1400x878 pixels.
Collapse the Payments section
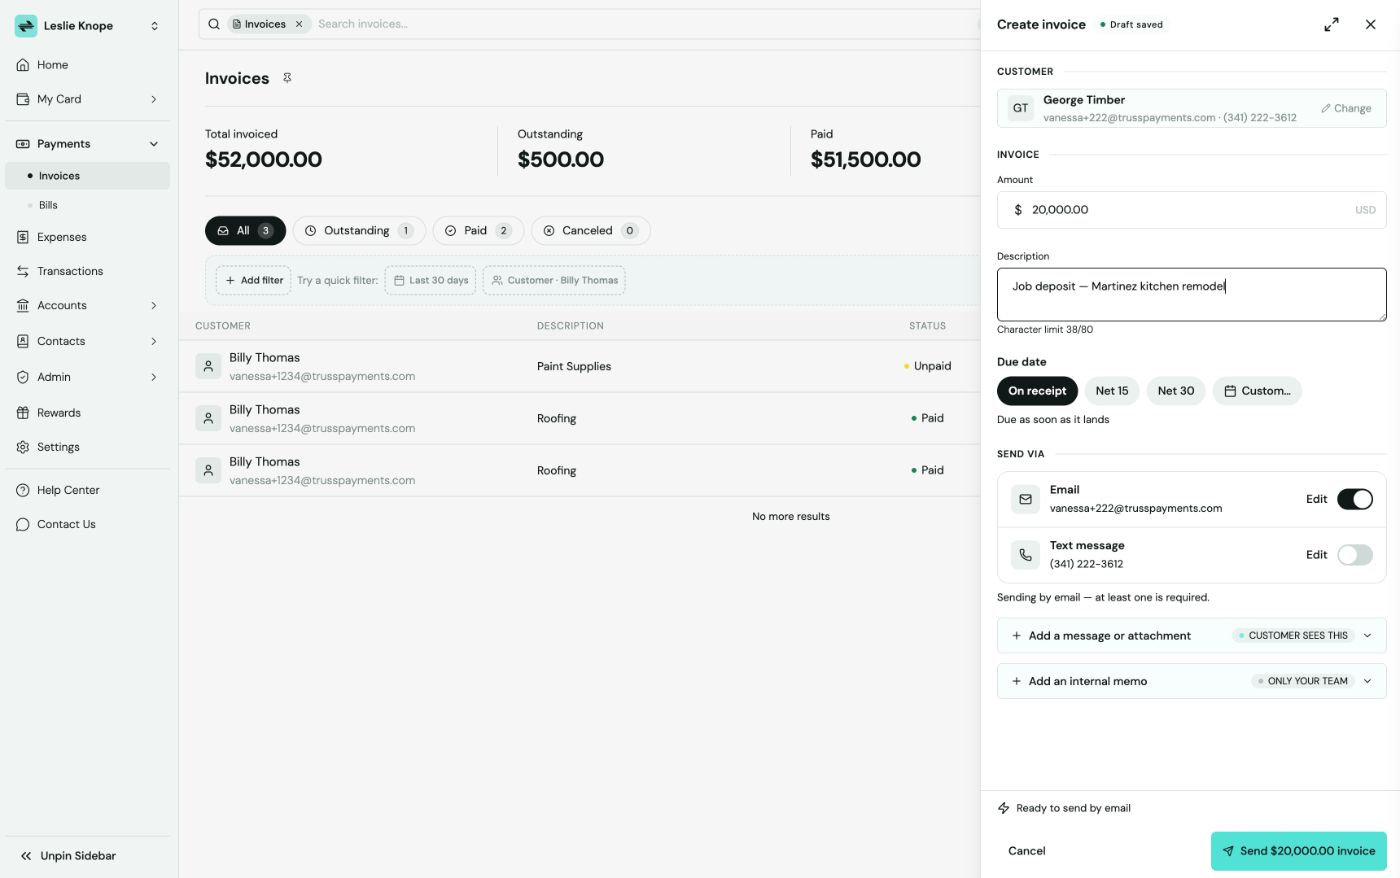pyautogui.click(x=87, y=144)
